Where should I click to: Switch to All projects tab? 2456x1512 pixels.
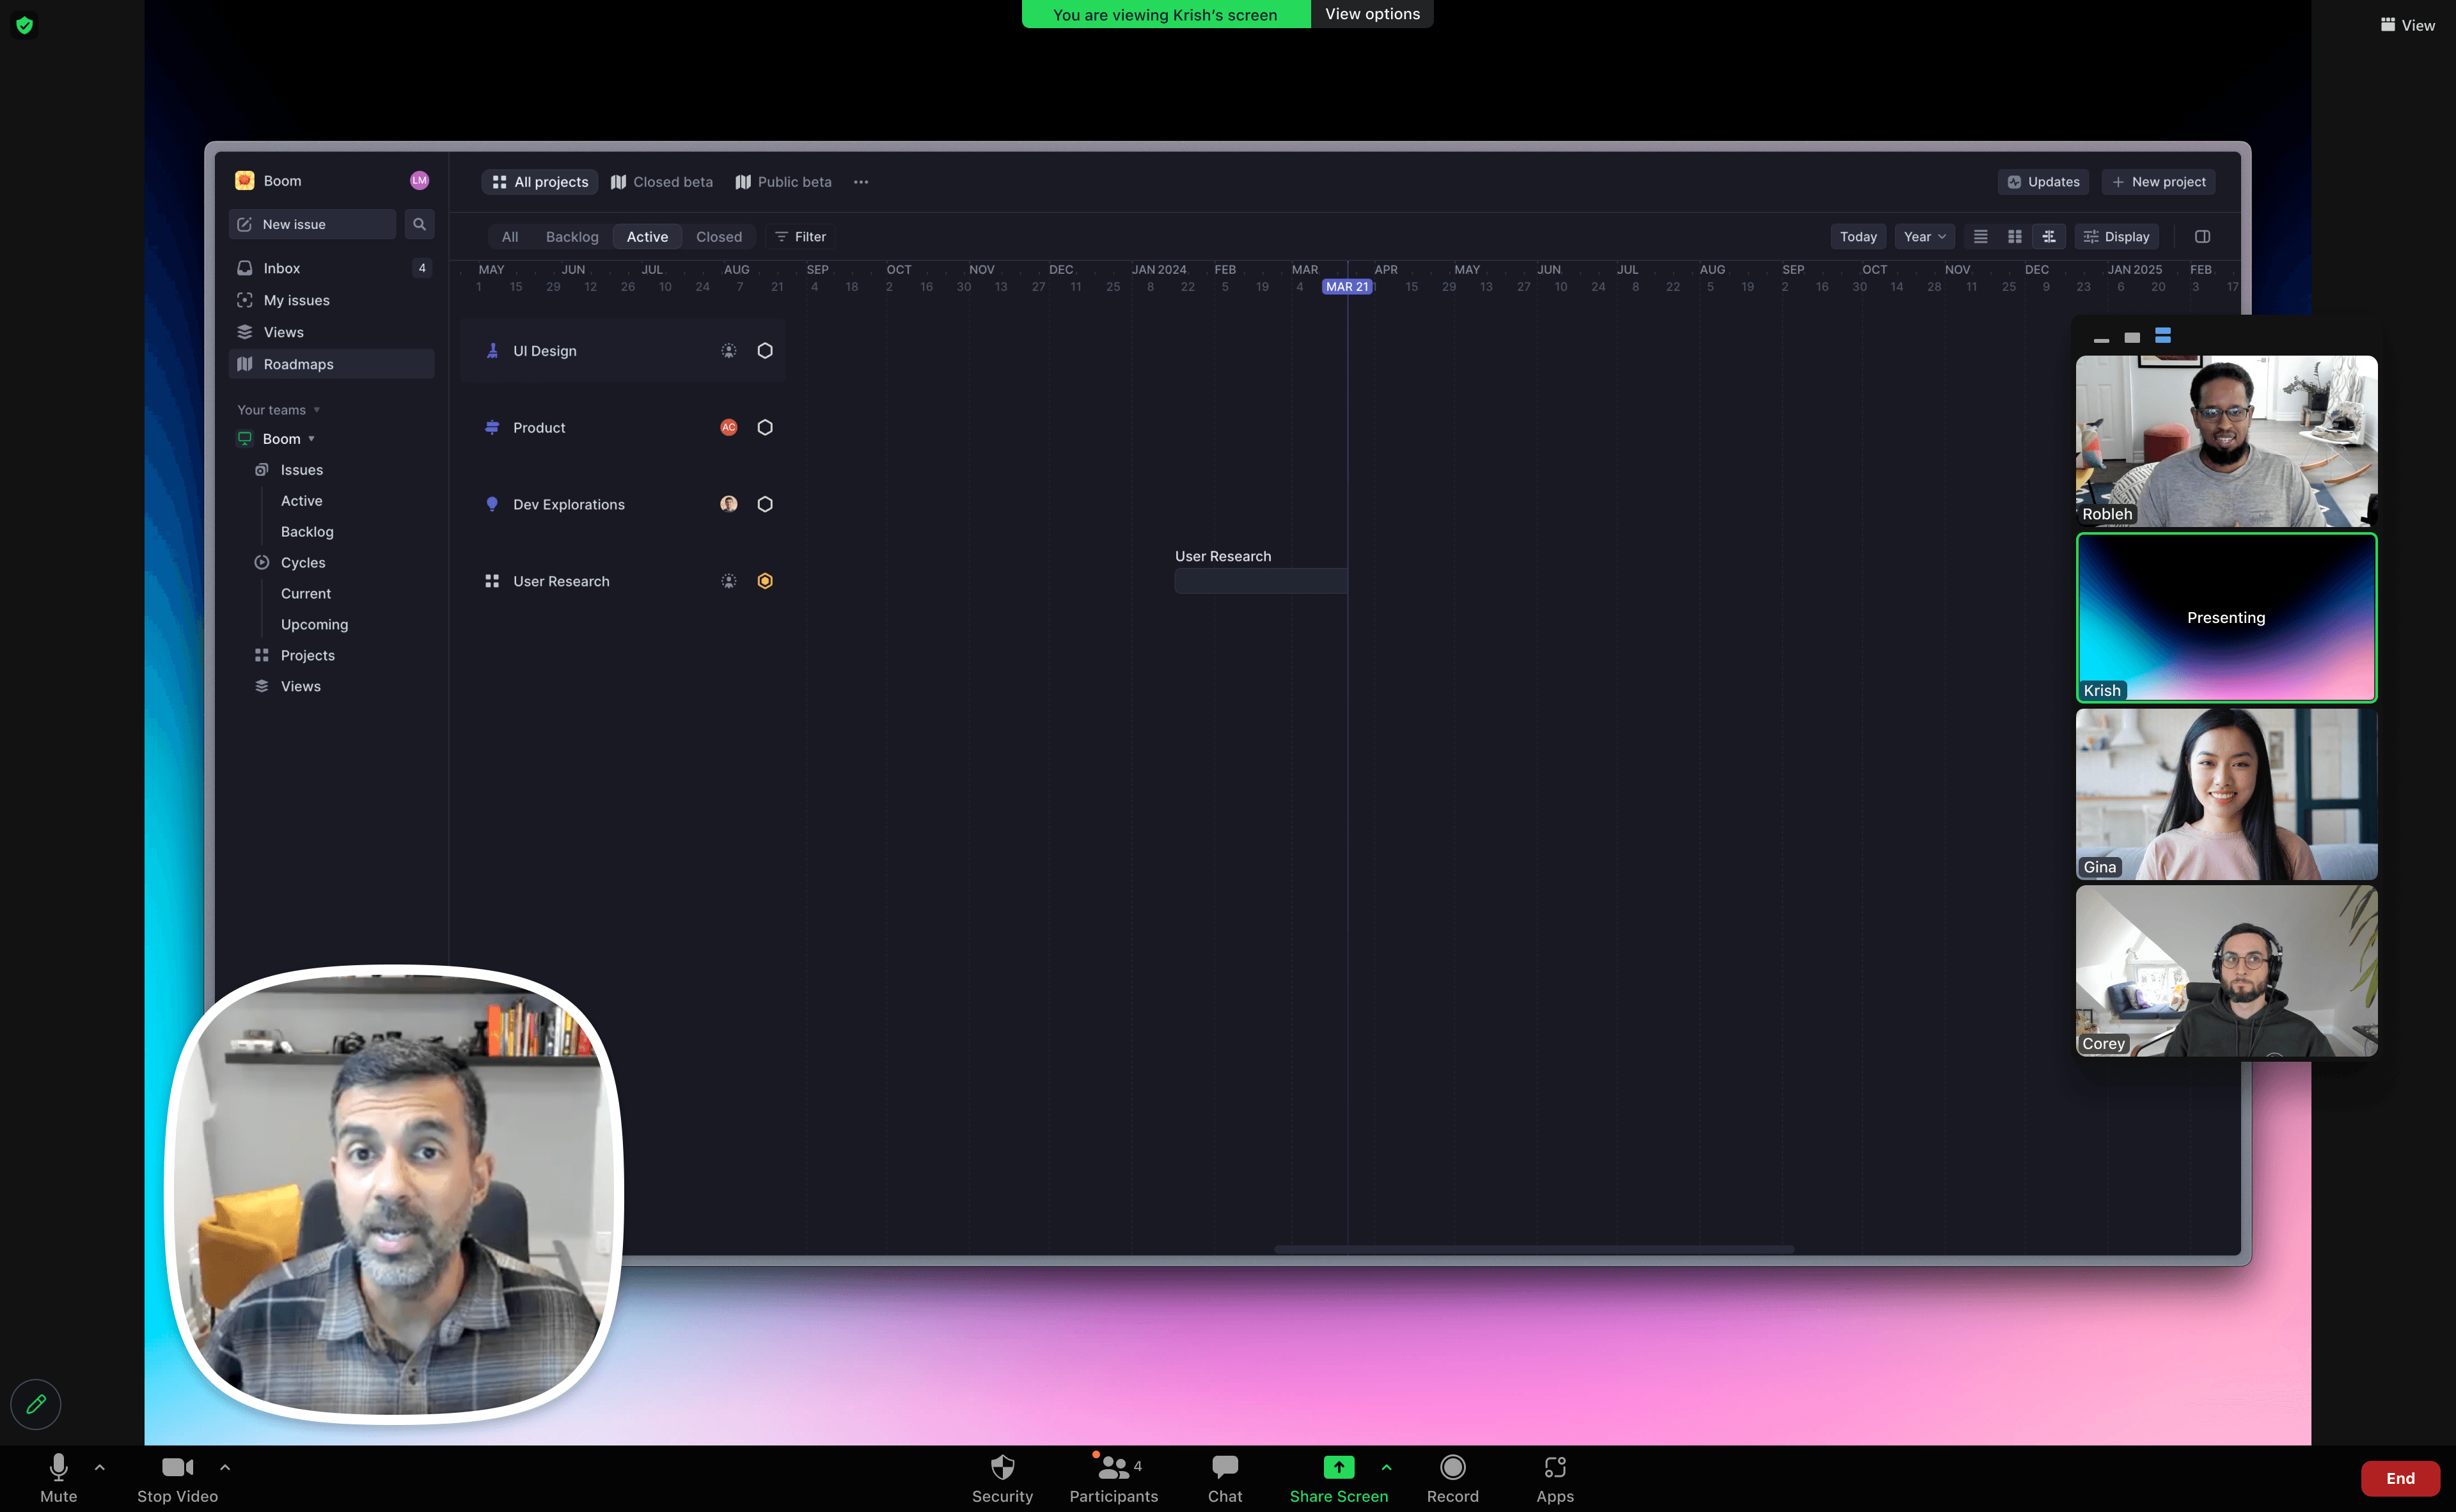(540, 182)
